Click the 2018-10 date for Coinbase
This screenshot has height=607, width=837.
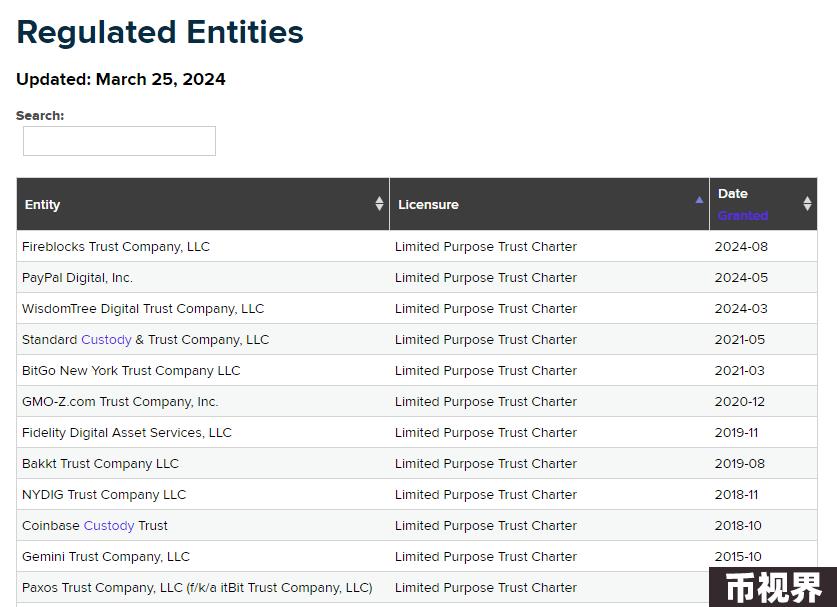point(738,525)
